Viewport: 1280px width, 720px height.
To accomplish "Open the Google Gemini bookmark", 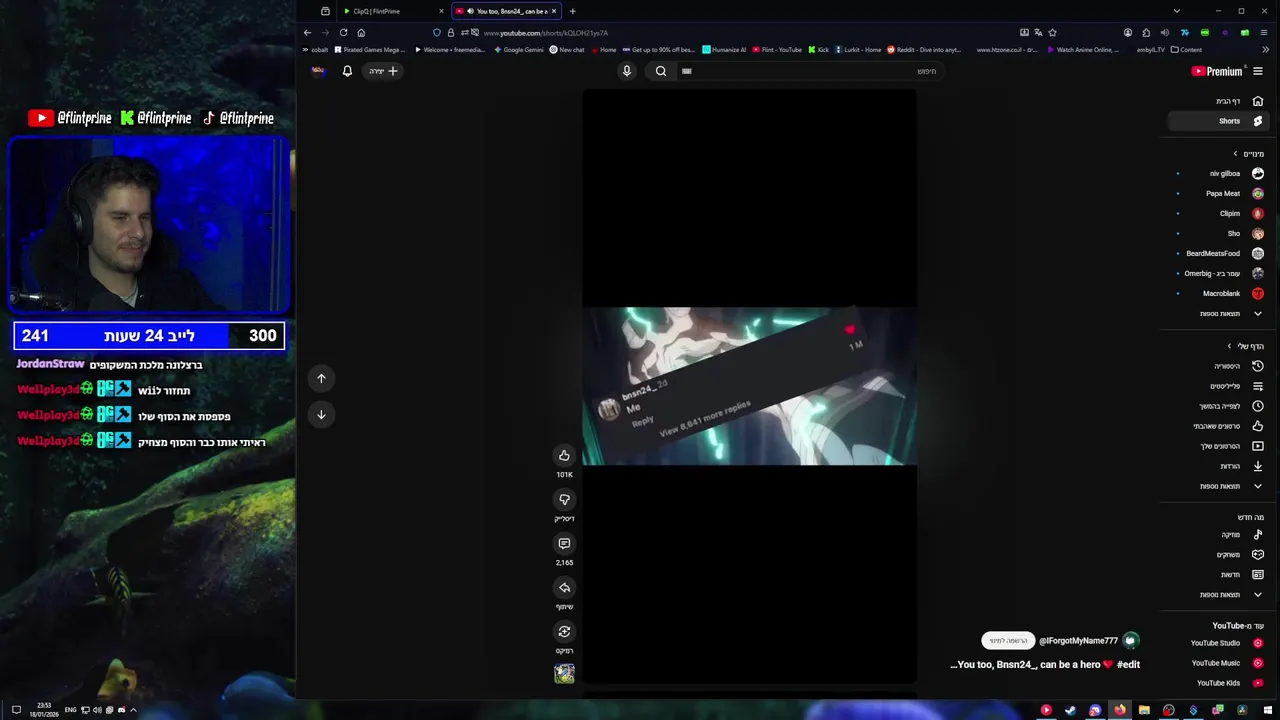I will click(519, 49).
